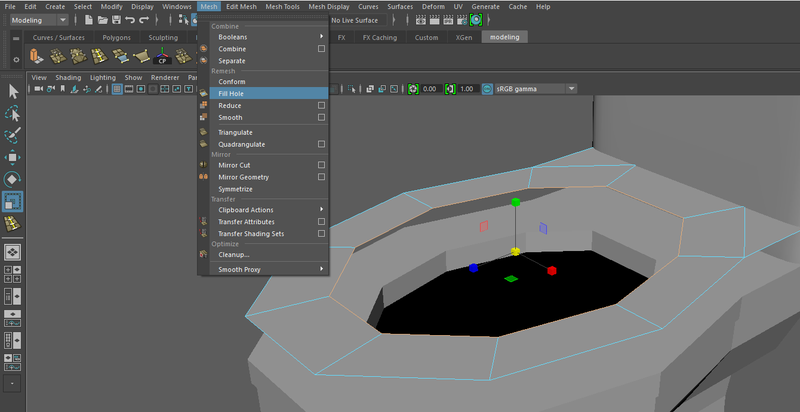Click the Open Scene folder icon
Image resolution: width=800 pixels, height=412 pixels.
(x=103, y=20)
